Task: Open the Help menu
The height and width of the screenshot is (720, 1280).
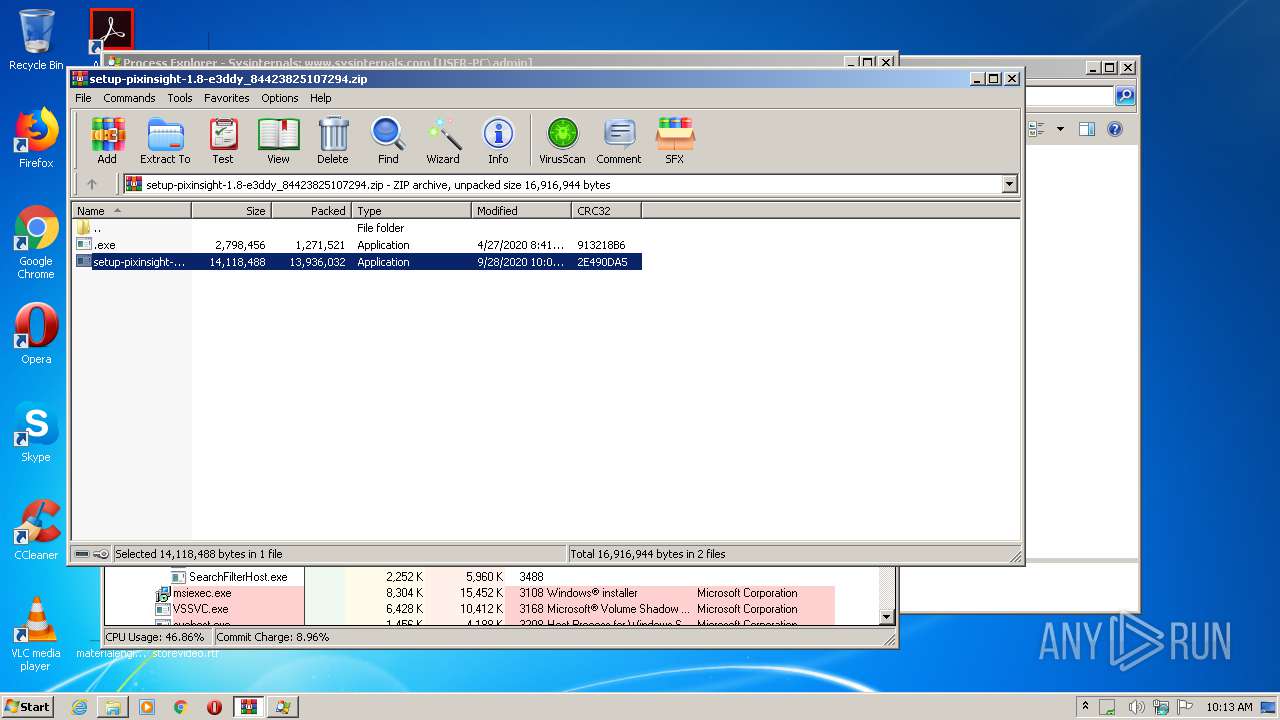Action: coord(320,98)
